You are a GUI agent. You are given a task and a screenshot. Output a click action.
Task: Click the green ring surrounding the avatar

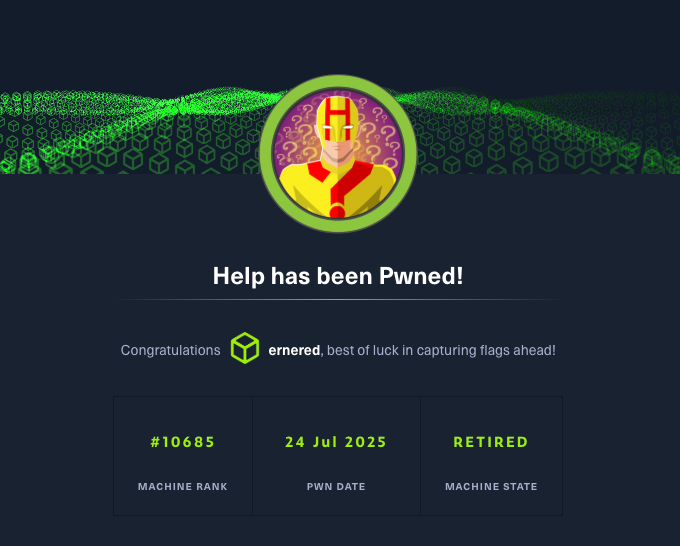click(338, 82)
